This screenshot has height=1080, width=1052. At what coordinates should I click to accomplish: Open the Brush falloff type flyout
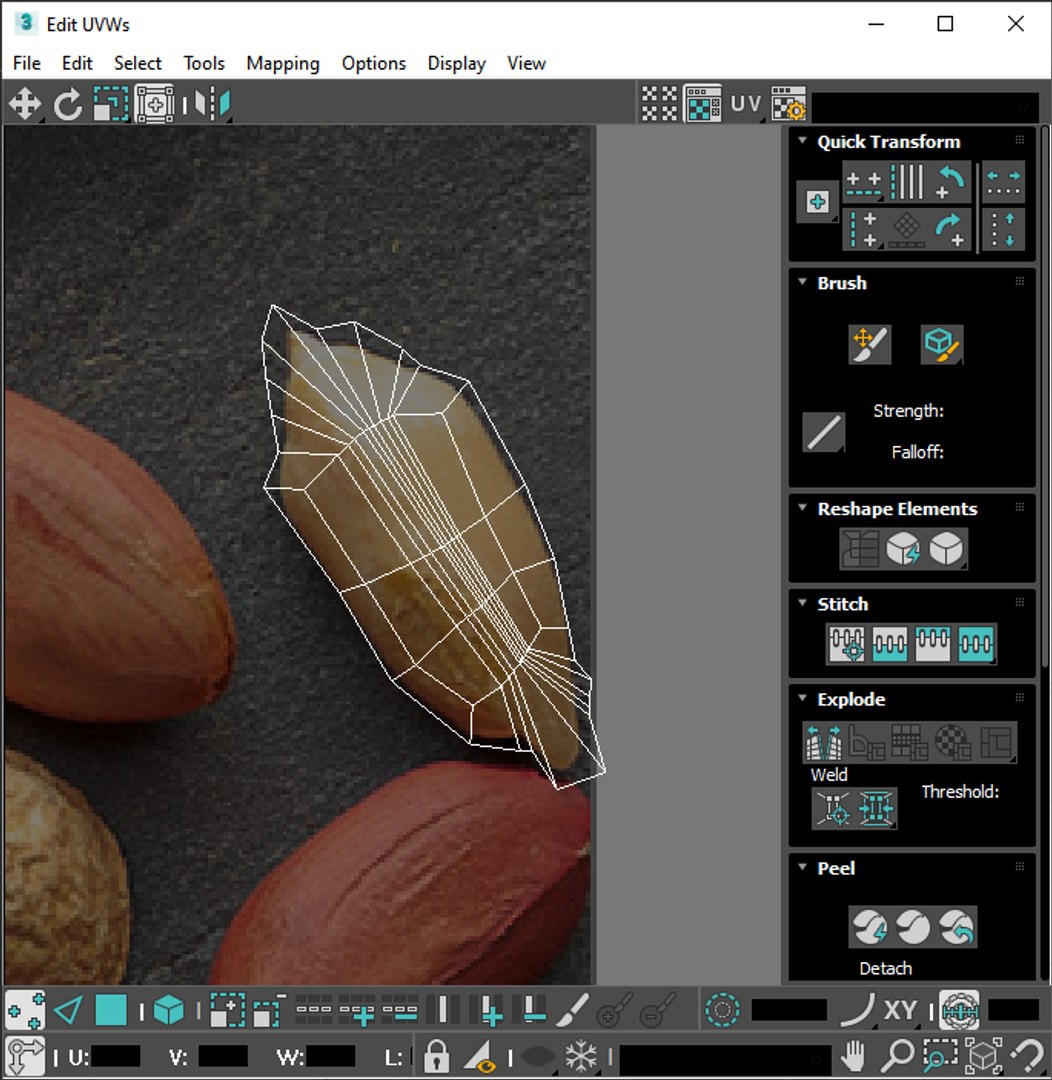[x=823, y=433]
